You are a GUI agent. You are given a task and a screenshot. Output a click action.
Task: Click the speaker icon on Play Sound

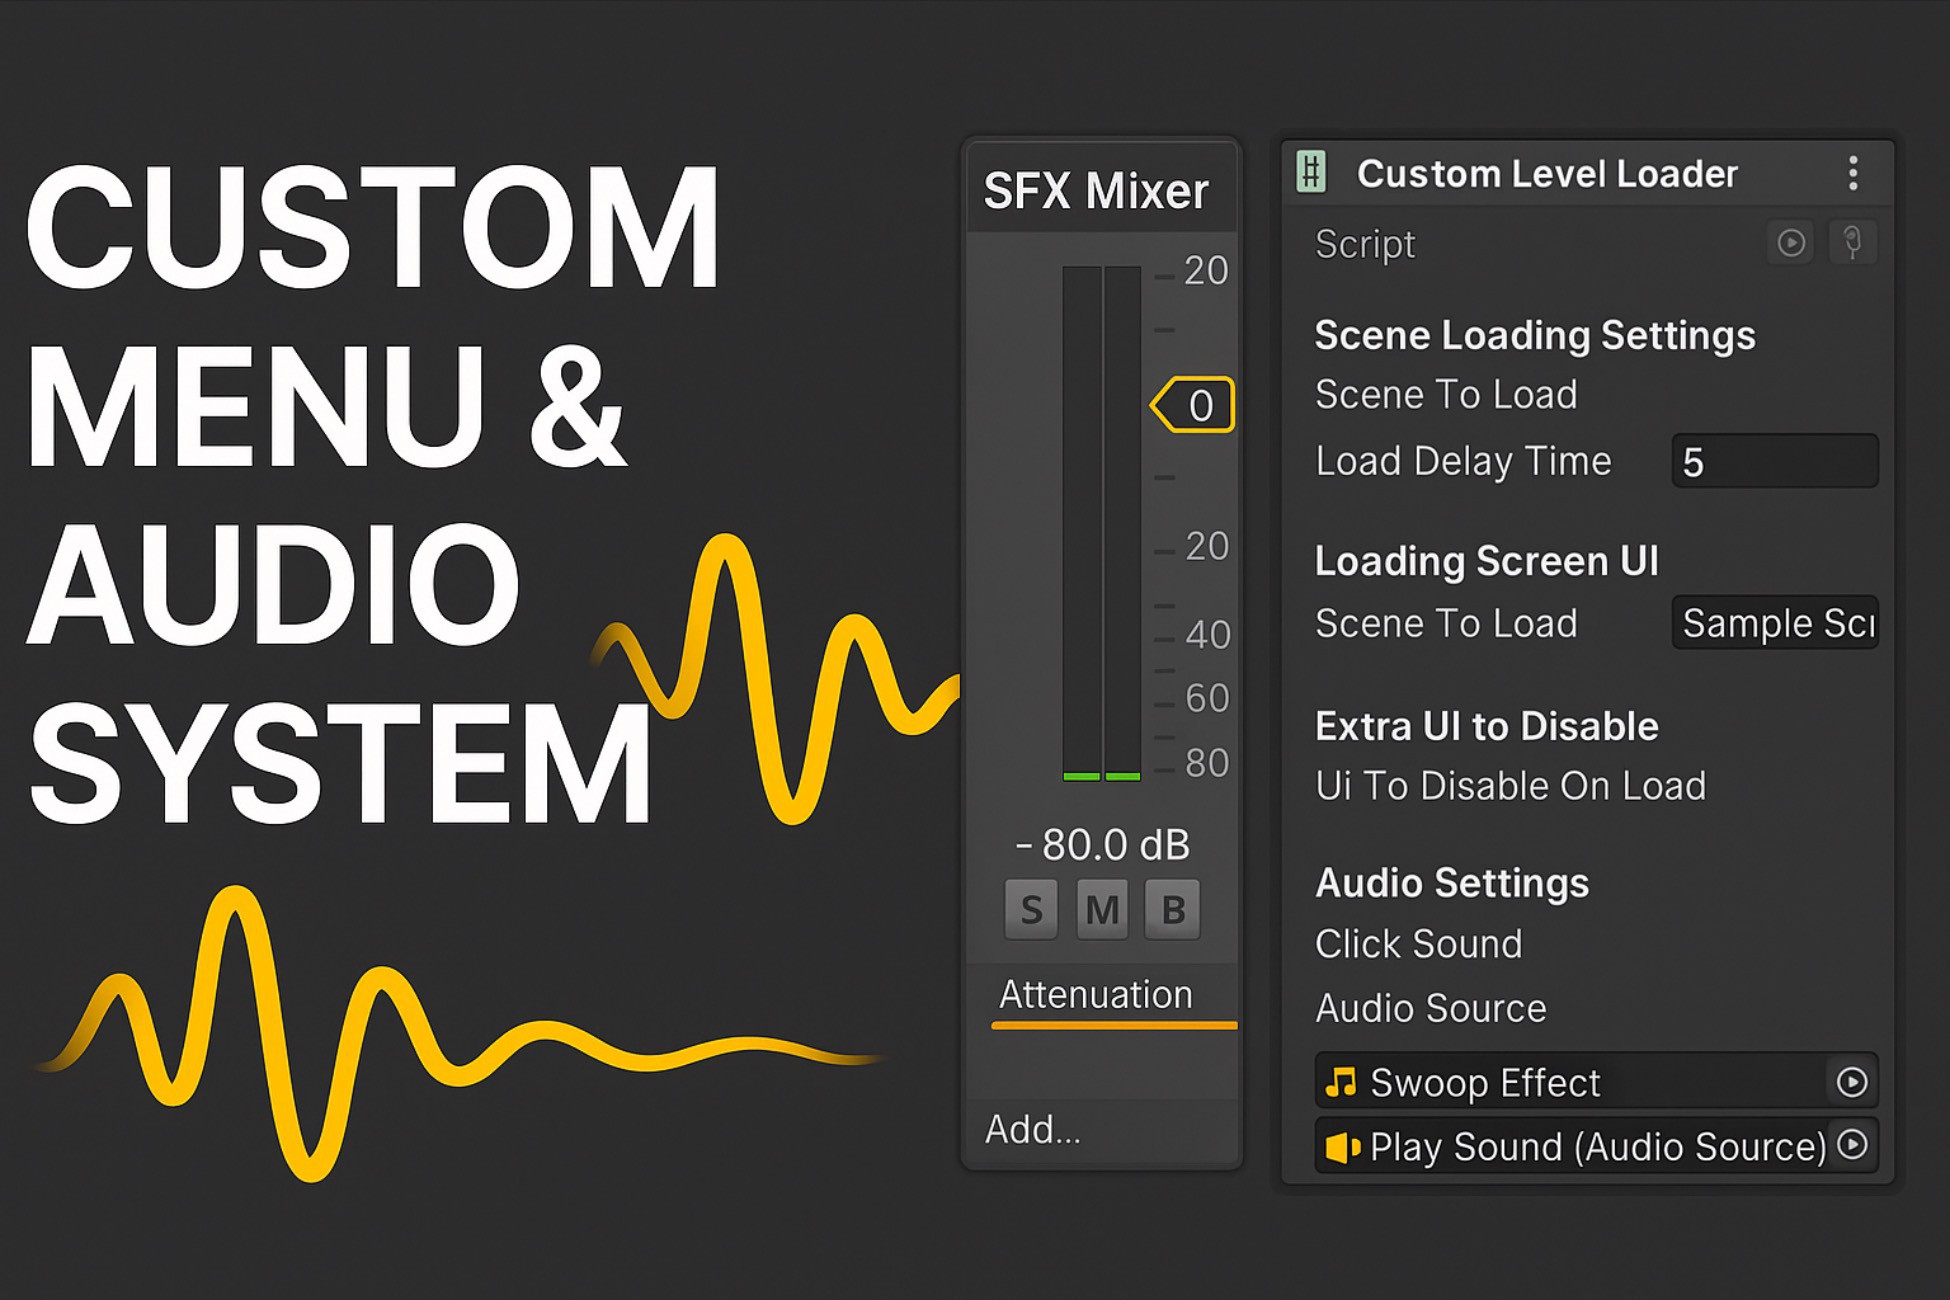coord(1342,1147)
